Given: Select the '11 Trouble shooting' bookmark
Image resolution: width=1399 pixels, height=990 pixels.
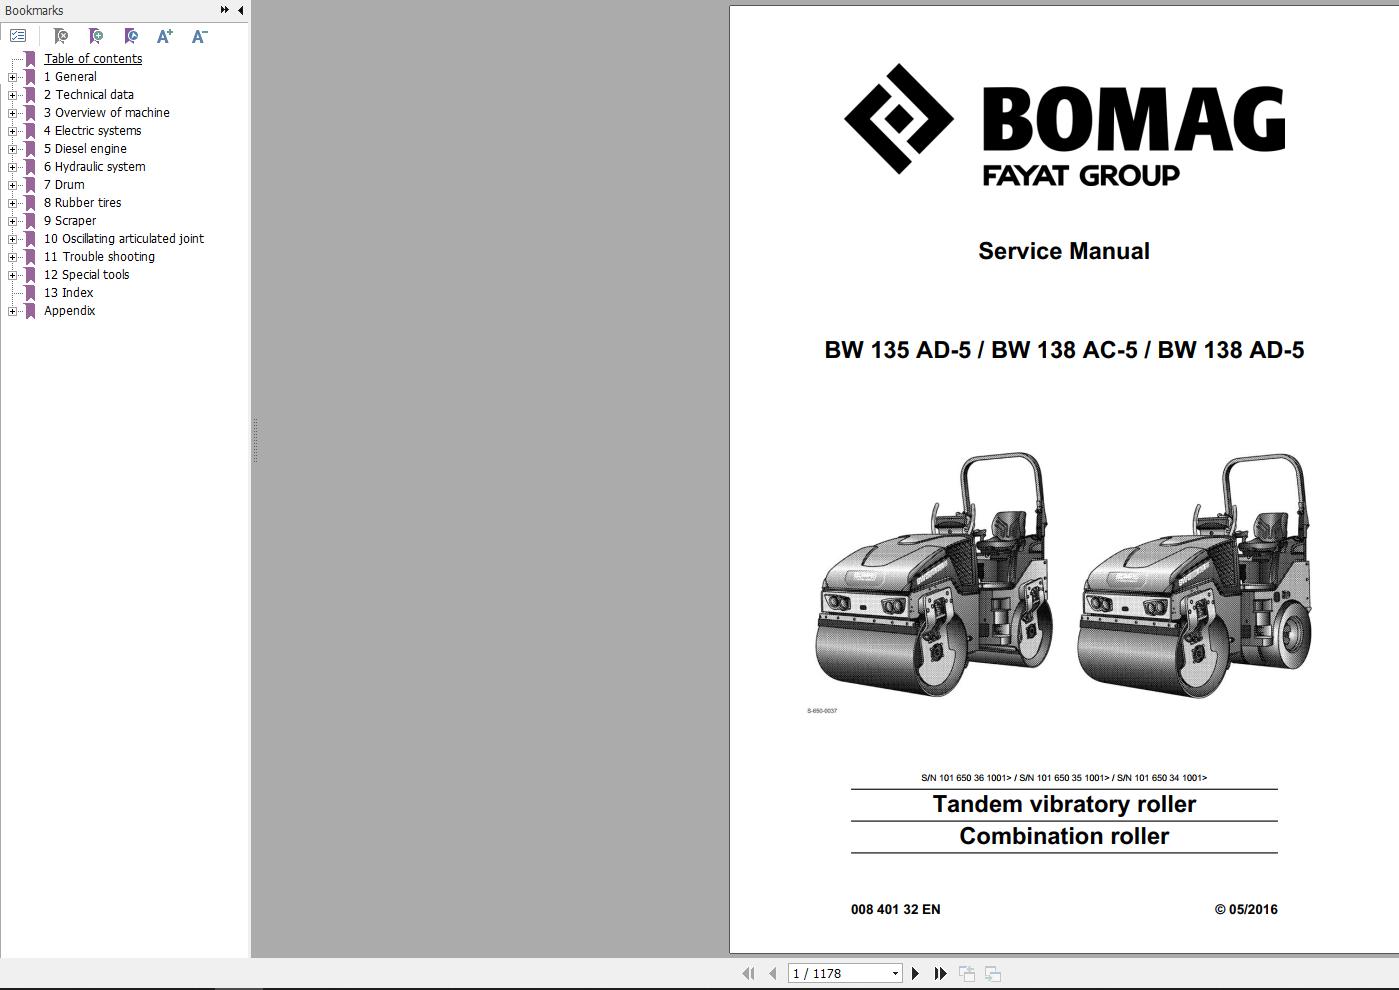Looking at the screenshot, I should click(x=99, y=257).
